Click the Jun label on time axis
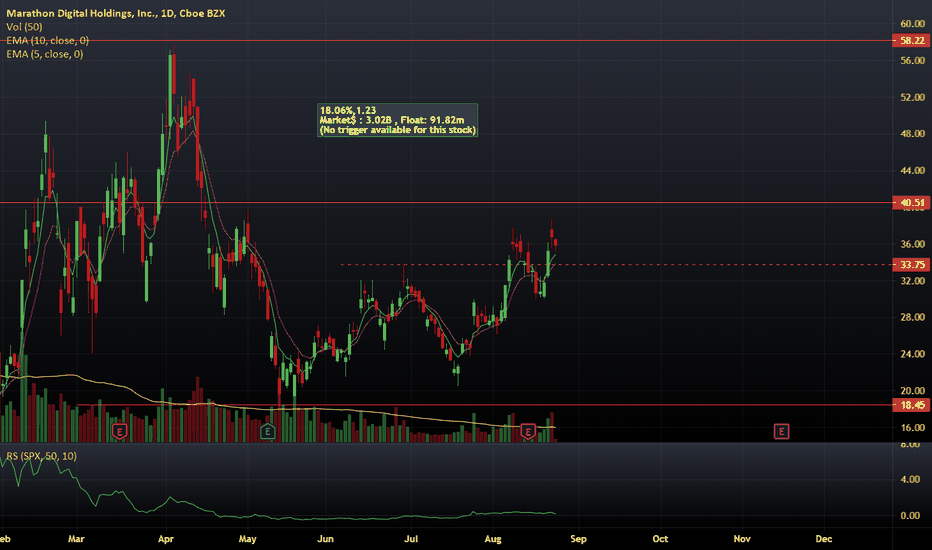This screenshot has width=932, height=550. coord(325,539)
